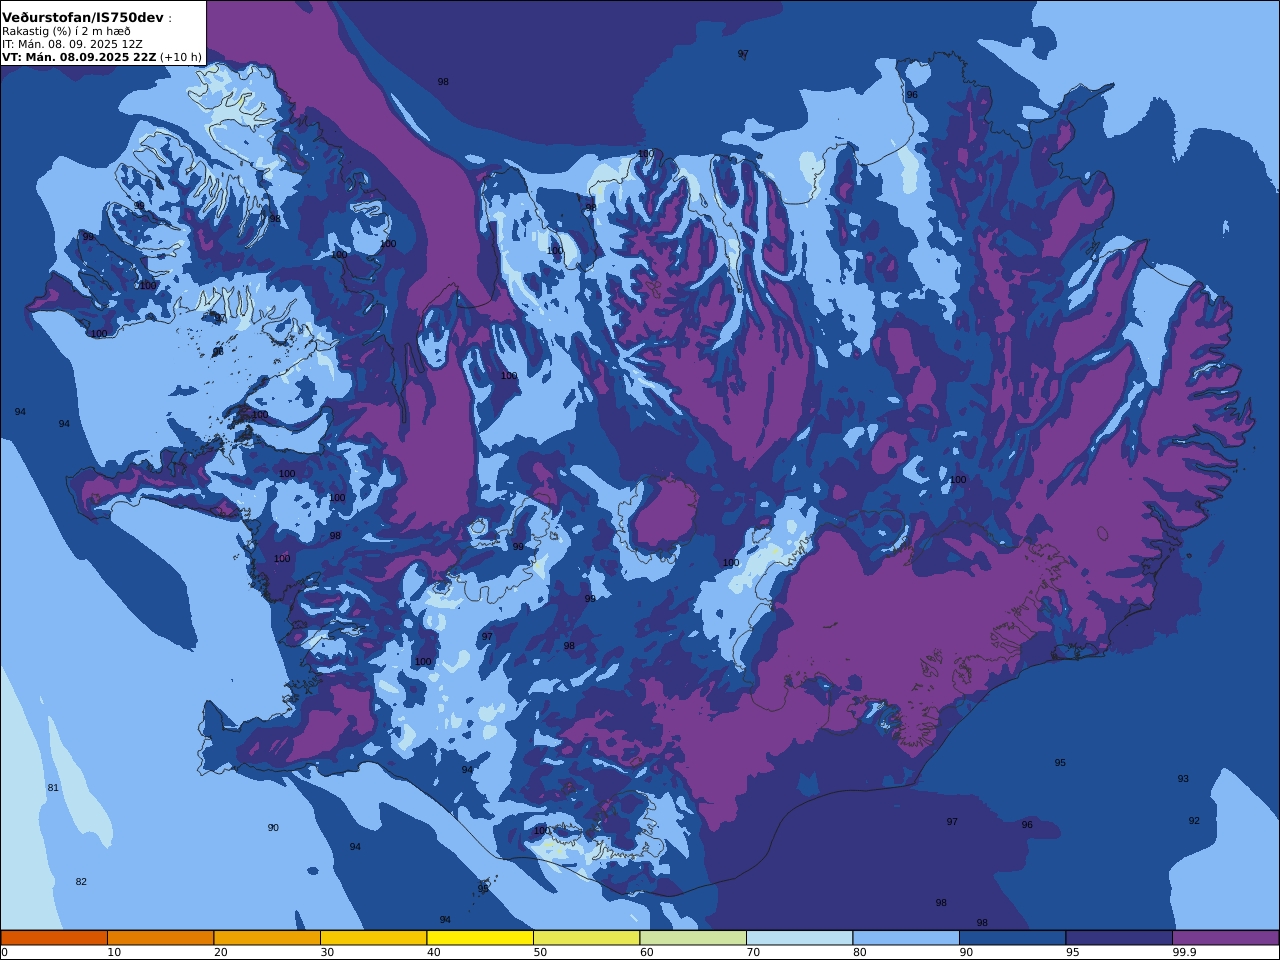The image size is (1280, 960).
Task: Select the orange 10–20 legend color band
Action: coord(160,938)
